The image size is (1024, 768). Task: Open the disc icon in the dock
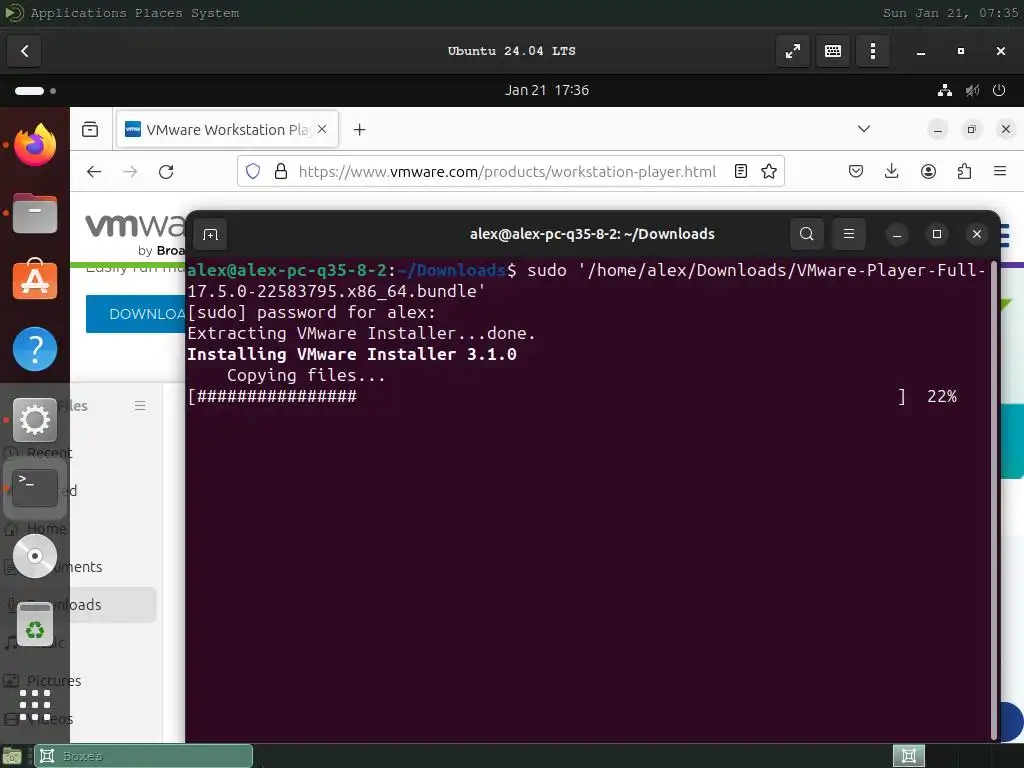coord(35,556)
